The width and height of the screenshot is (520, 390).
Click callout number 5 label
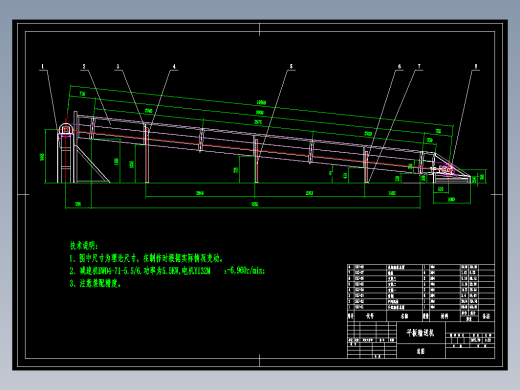pyautogui.click(x=291, y=66)
